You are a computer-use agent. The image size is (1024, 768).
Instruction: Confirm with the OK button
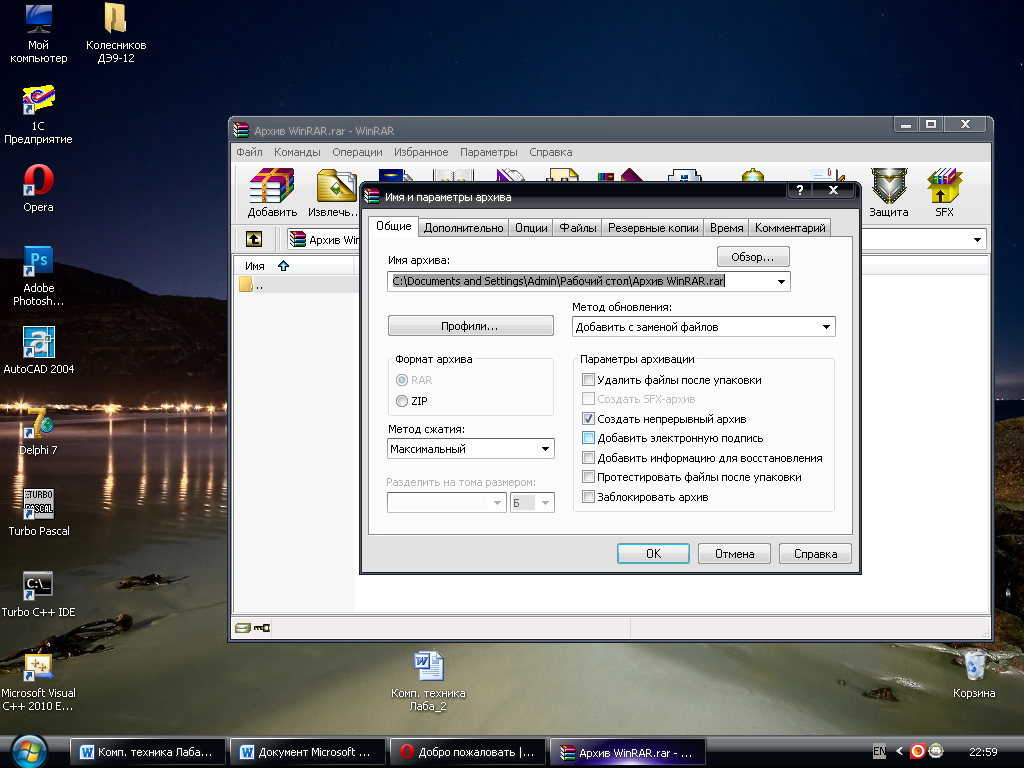point(653,554)
